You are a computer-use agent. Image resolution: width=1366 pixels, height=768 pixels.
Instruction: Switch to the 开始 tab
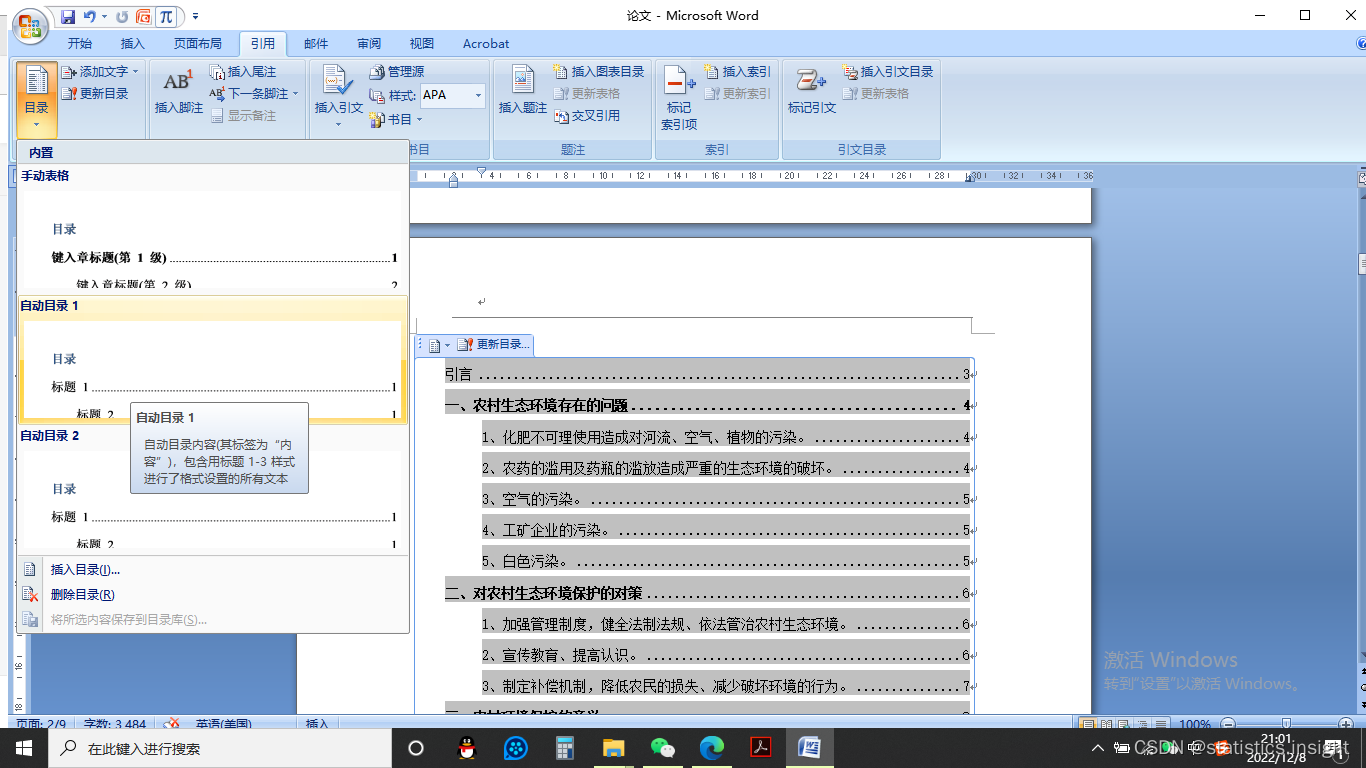(x=80, y=44)
